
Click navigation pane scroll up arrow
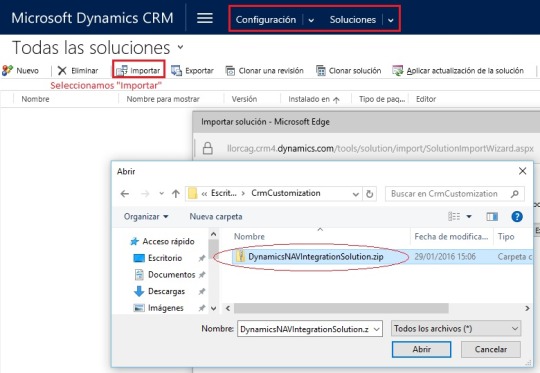click(214, 234)
